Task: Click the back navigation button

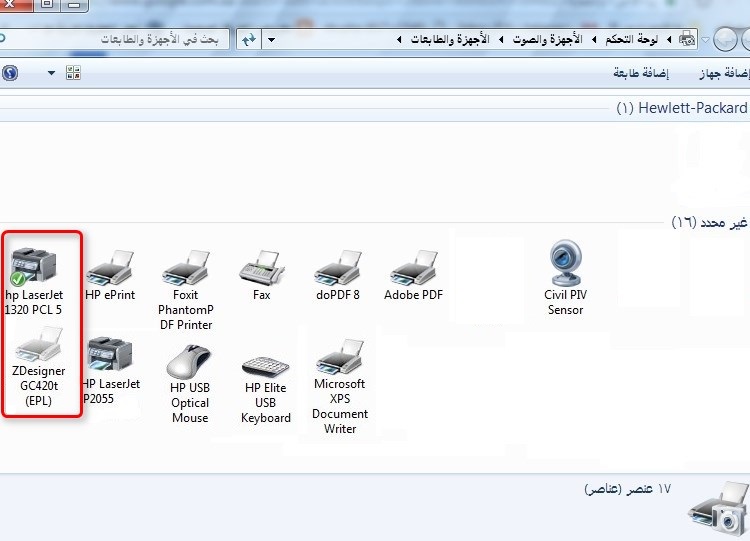Action: point(725,39)
